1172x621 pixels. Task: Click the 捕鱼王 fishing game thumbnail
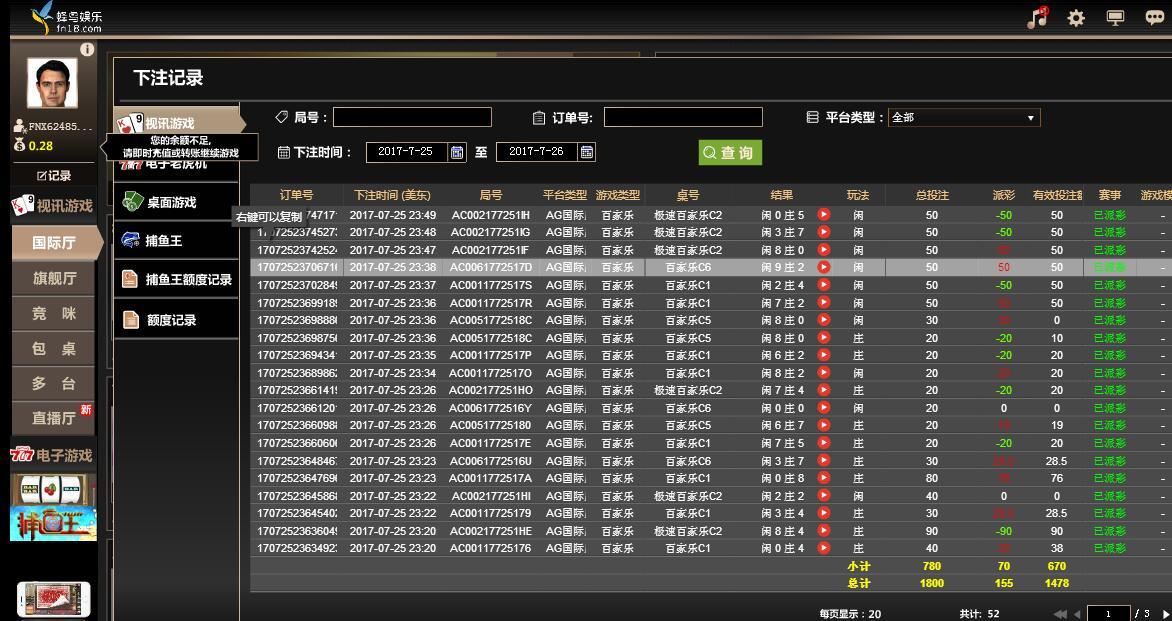[53, 524]
